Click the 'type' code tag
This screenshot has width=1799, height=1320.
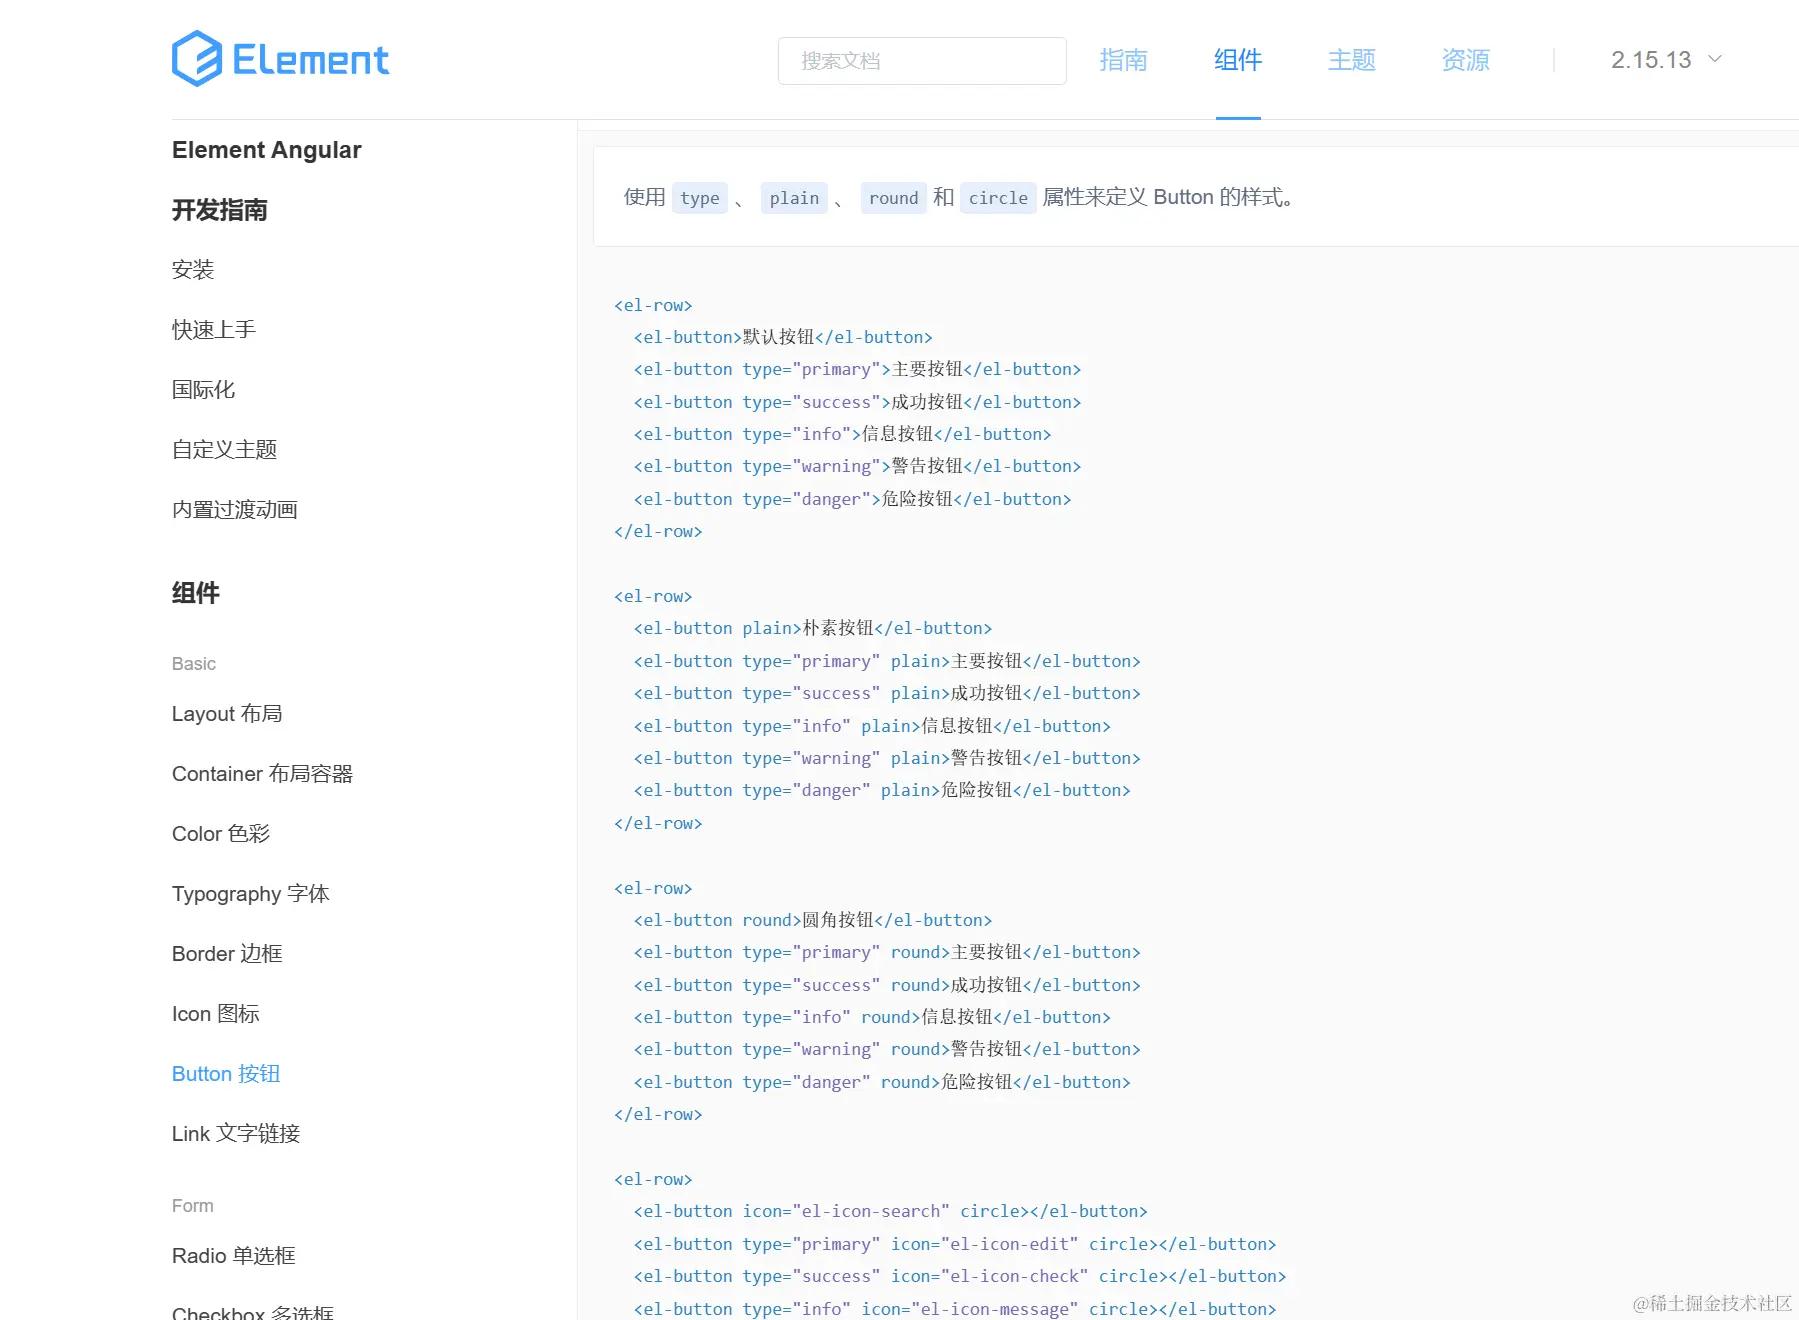[700, 198]
